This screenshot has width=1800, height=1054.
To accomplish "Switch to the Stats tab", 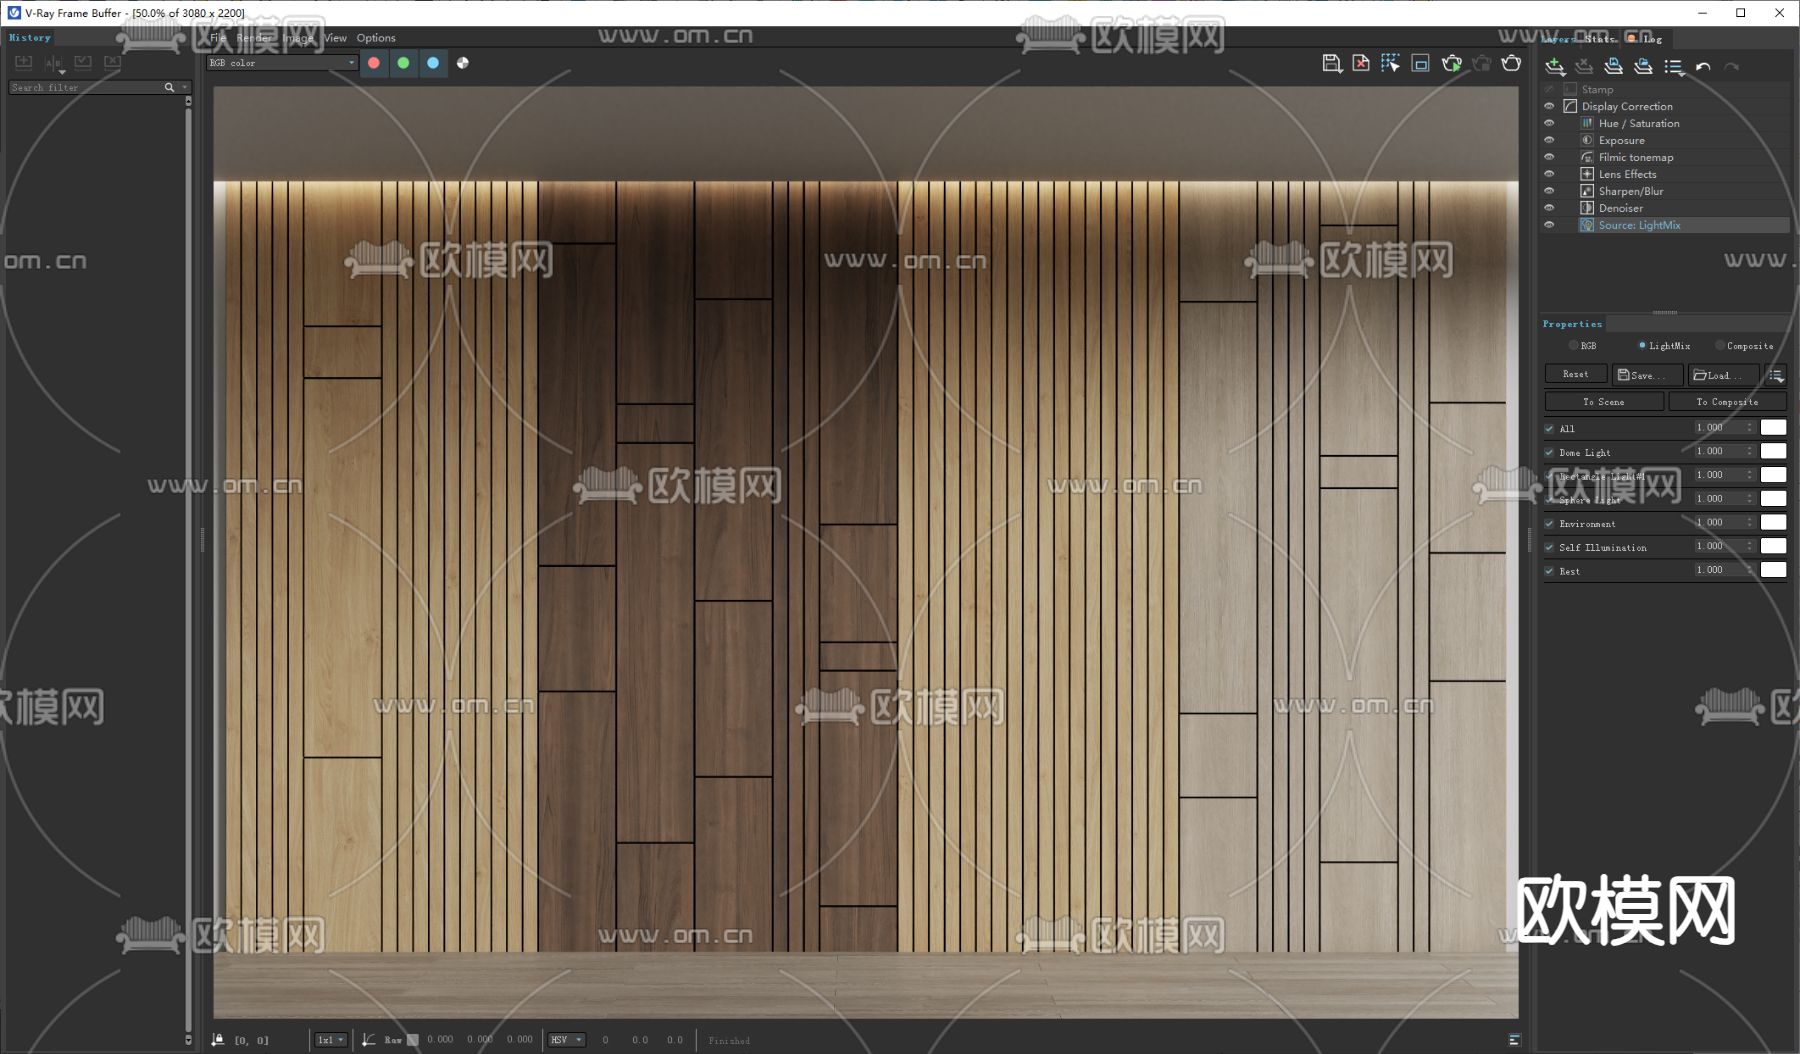I will (1599, 39).
